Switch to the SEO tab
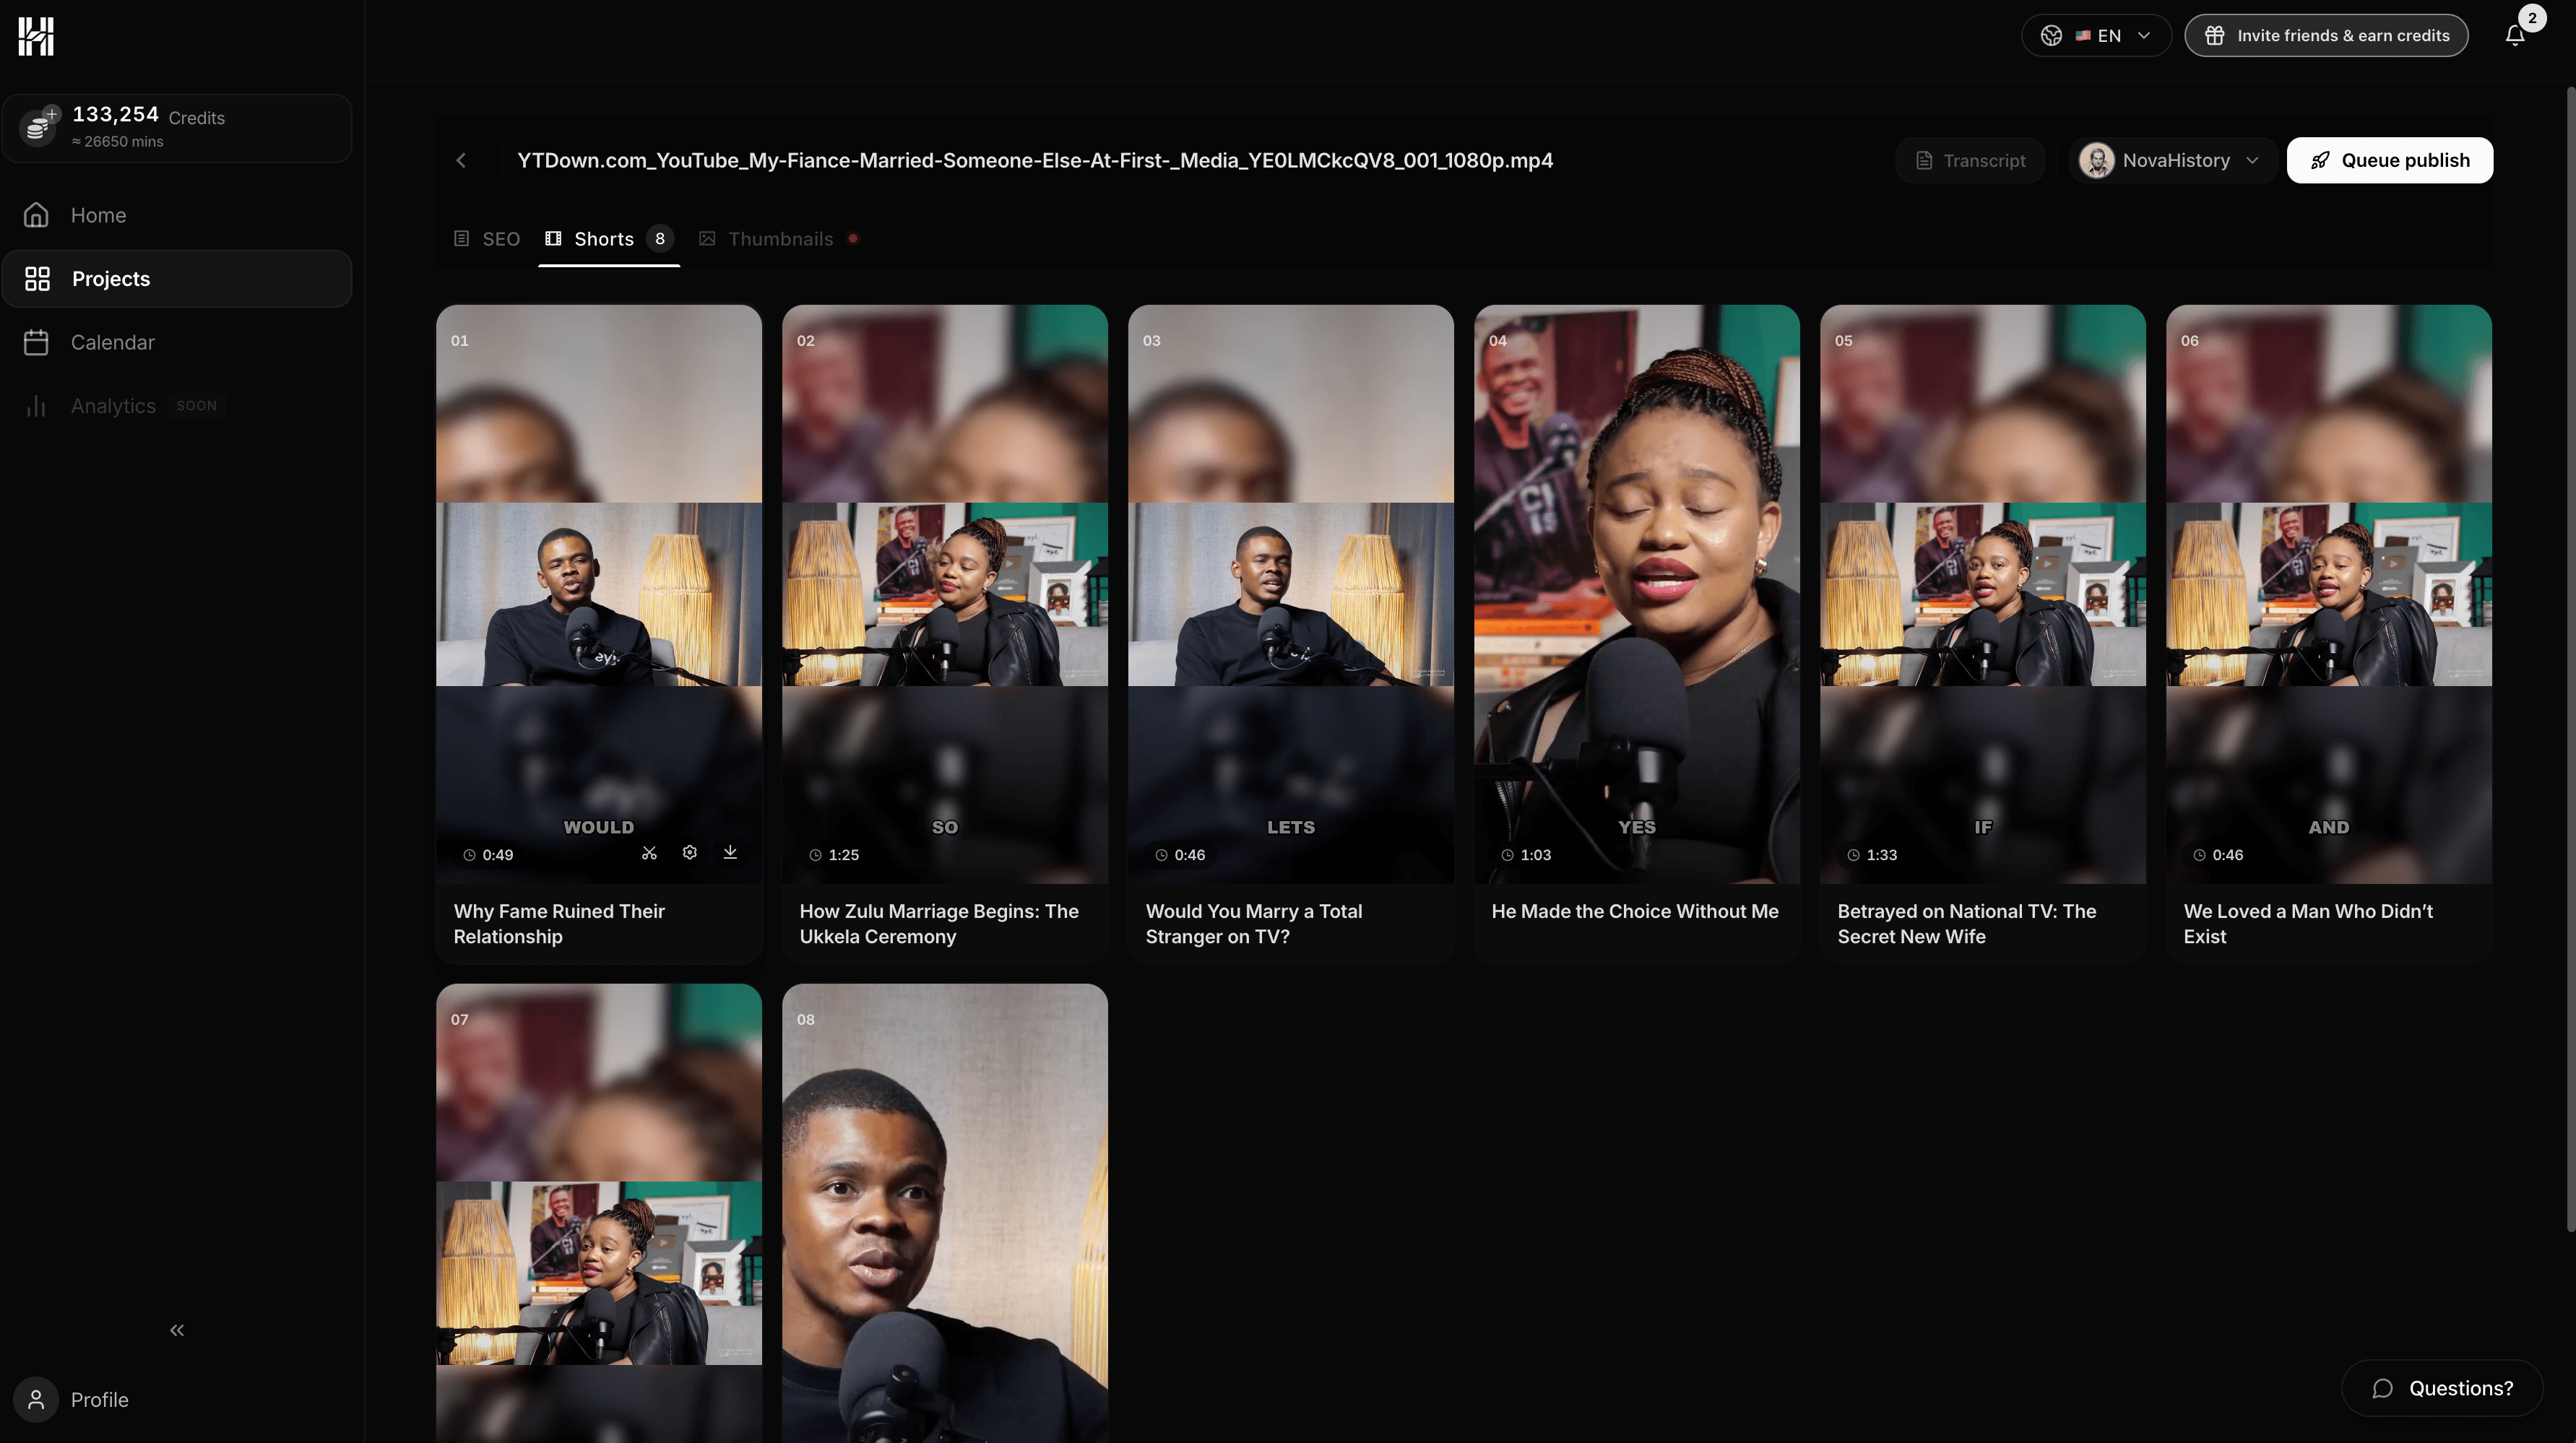 pyautogui.click(x=499, y=238)
